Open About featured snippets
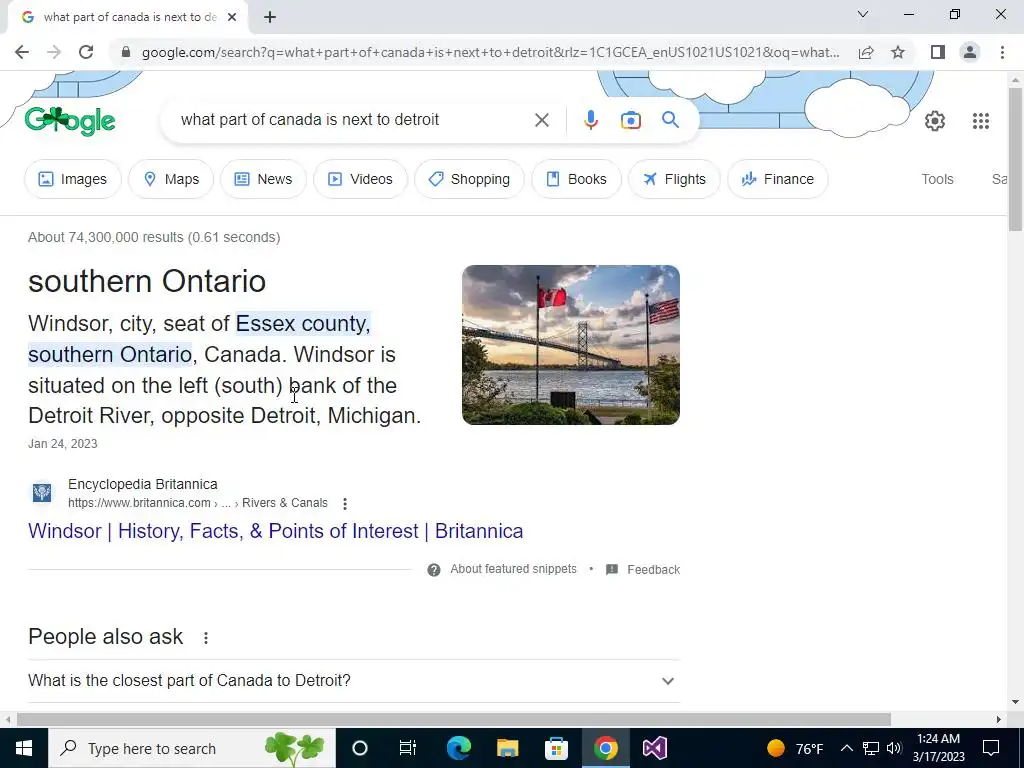1024x768 pixels. [x=513, y=569]
